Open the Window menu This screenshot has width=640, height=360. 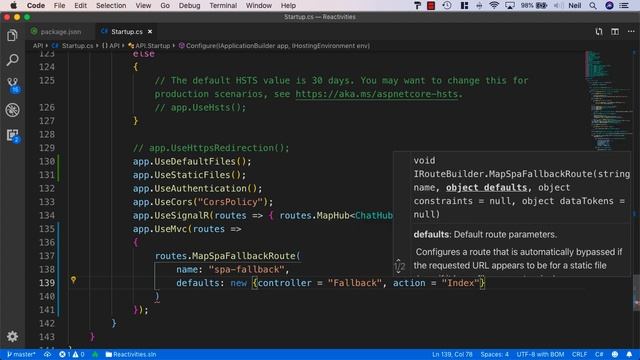click(x=259, y=5)
